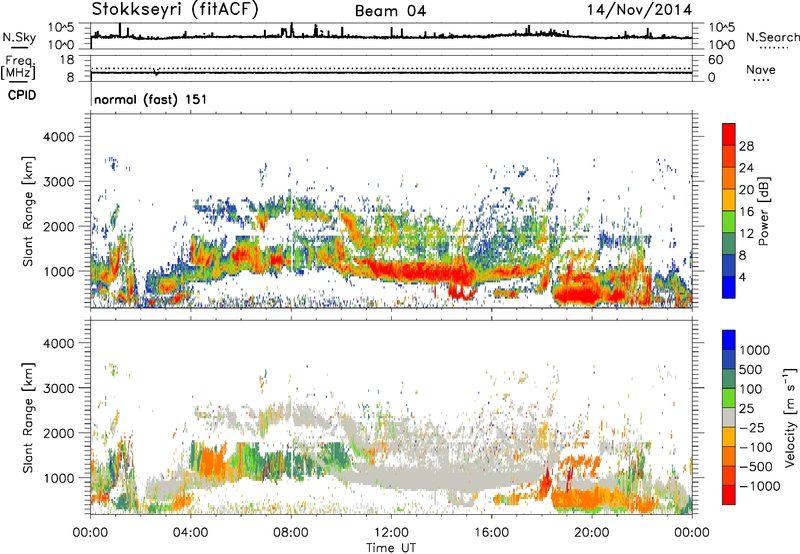Click the '12:00' time tick label
Screen dimensions: 800x554
tap(391, 533)
